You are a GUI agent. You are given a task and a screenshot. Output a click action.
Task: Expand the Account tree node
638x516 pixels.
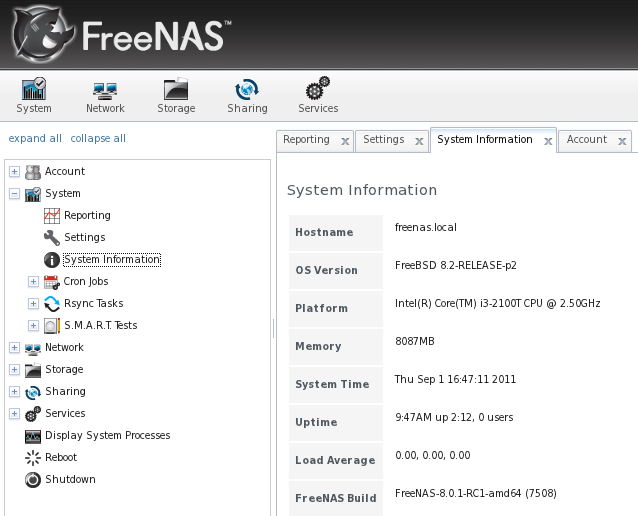tap(14, 171)
